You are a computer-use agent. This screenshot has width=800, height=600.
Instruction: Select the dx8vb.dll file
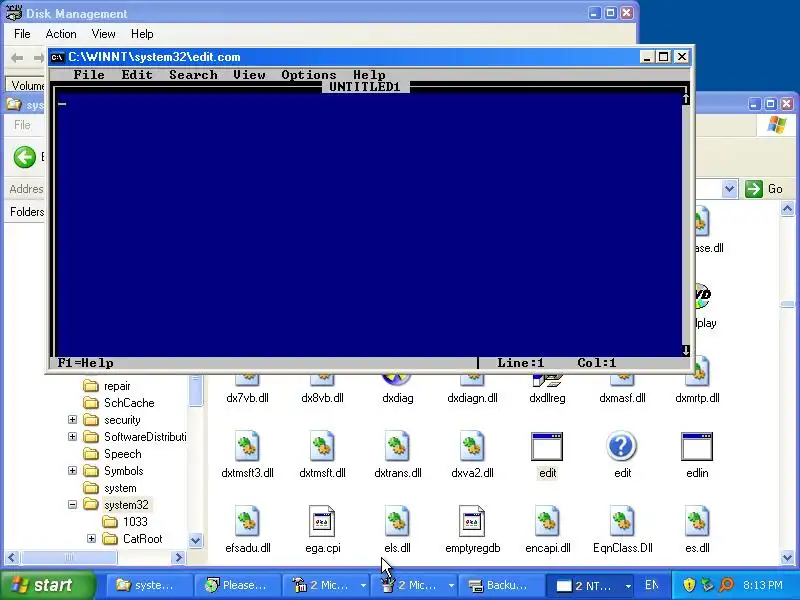(x=322, y=398)
